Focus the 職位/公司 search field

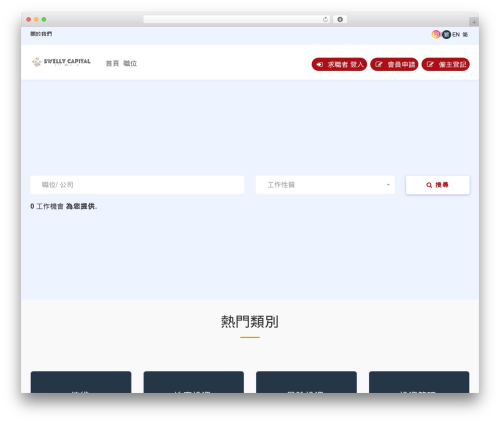pos(137,185)
